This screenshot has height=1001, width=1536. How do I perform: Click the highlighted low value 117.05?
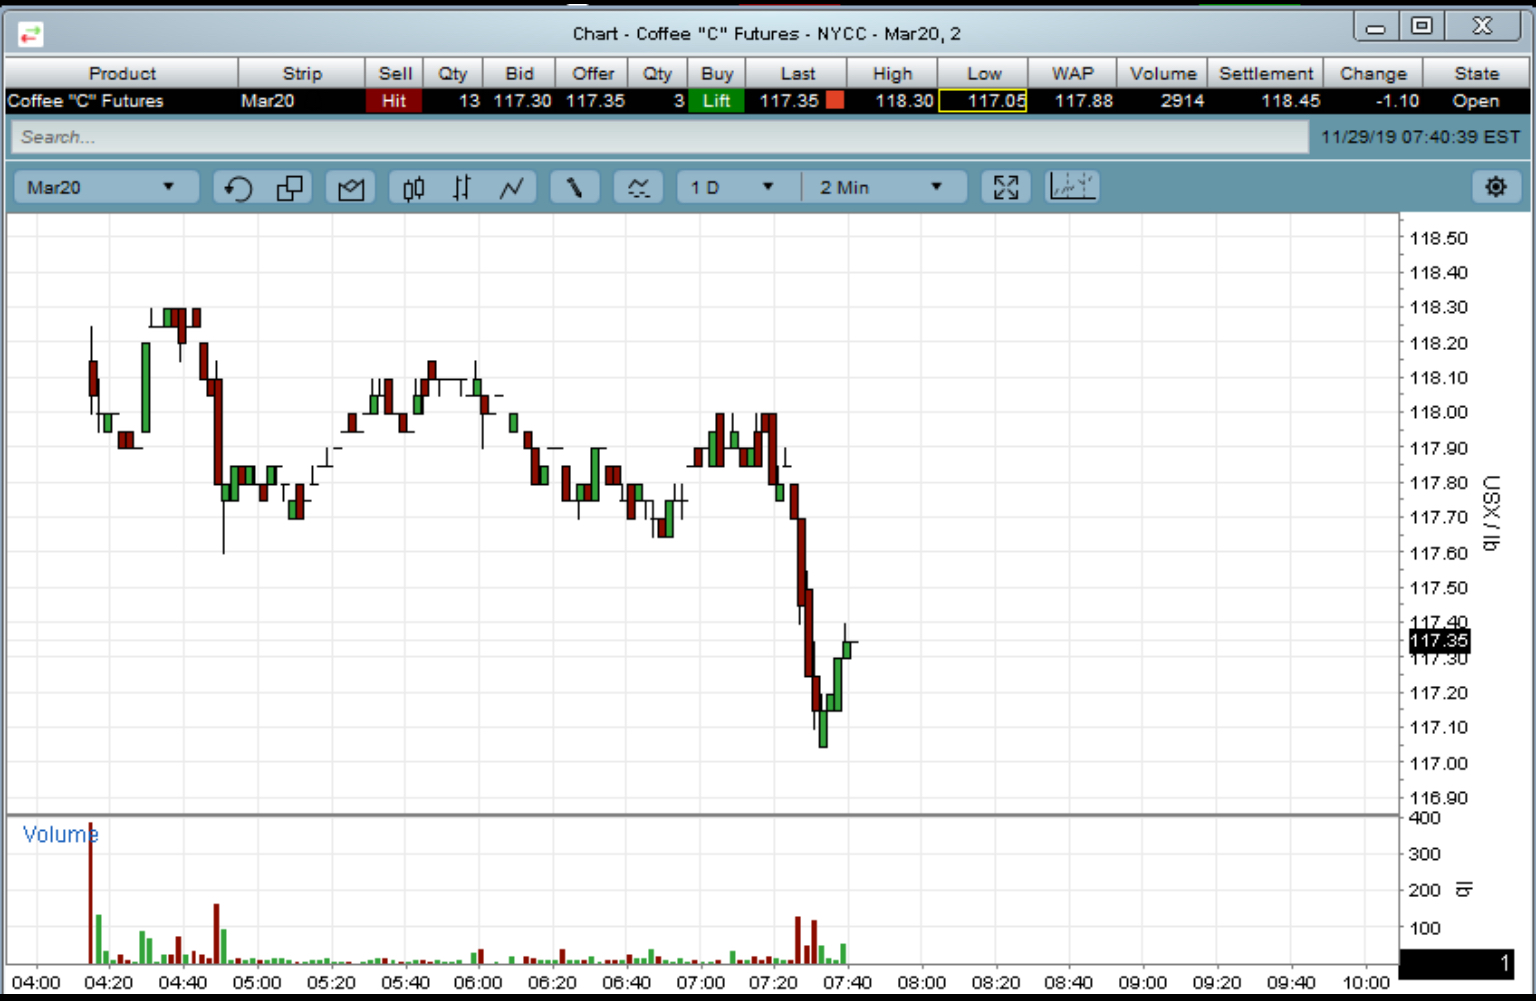click(984, 101)
